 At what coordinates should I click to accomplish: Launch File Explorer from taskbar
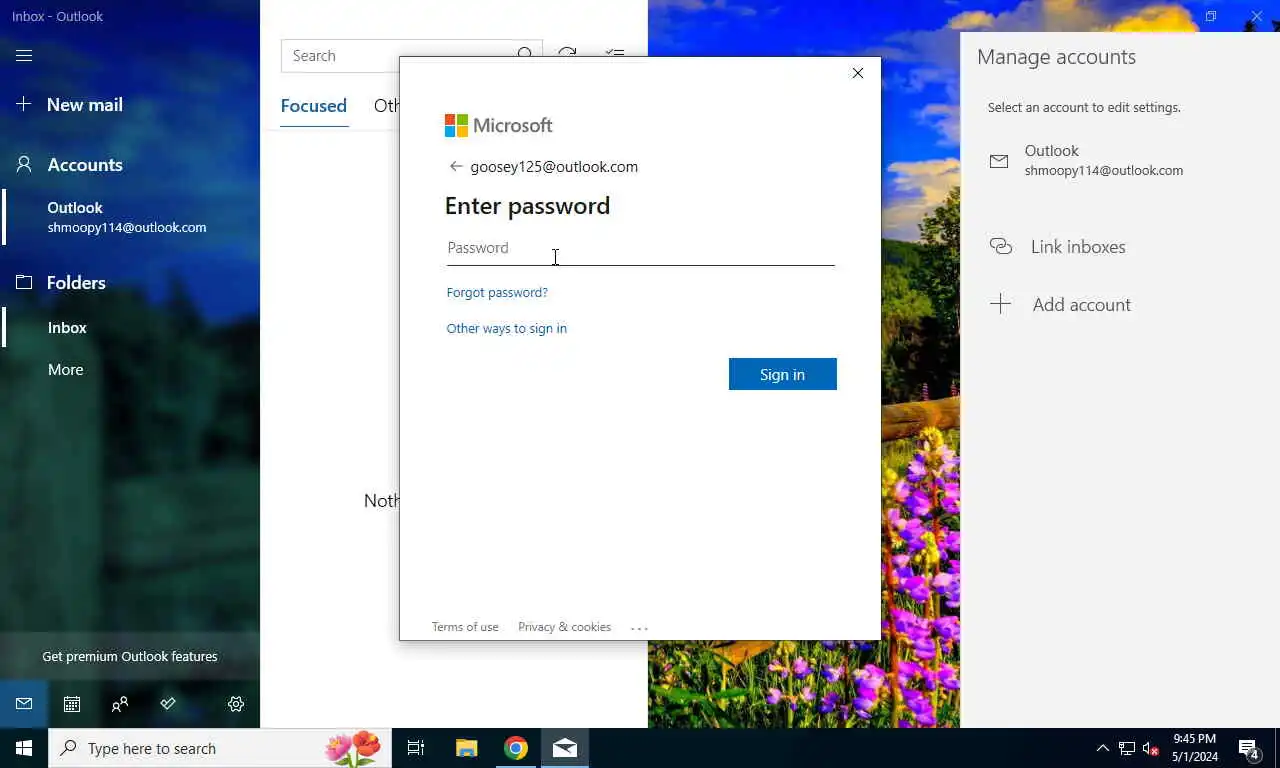tap(466, 748)
